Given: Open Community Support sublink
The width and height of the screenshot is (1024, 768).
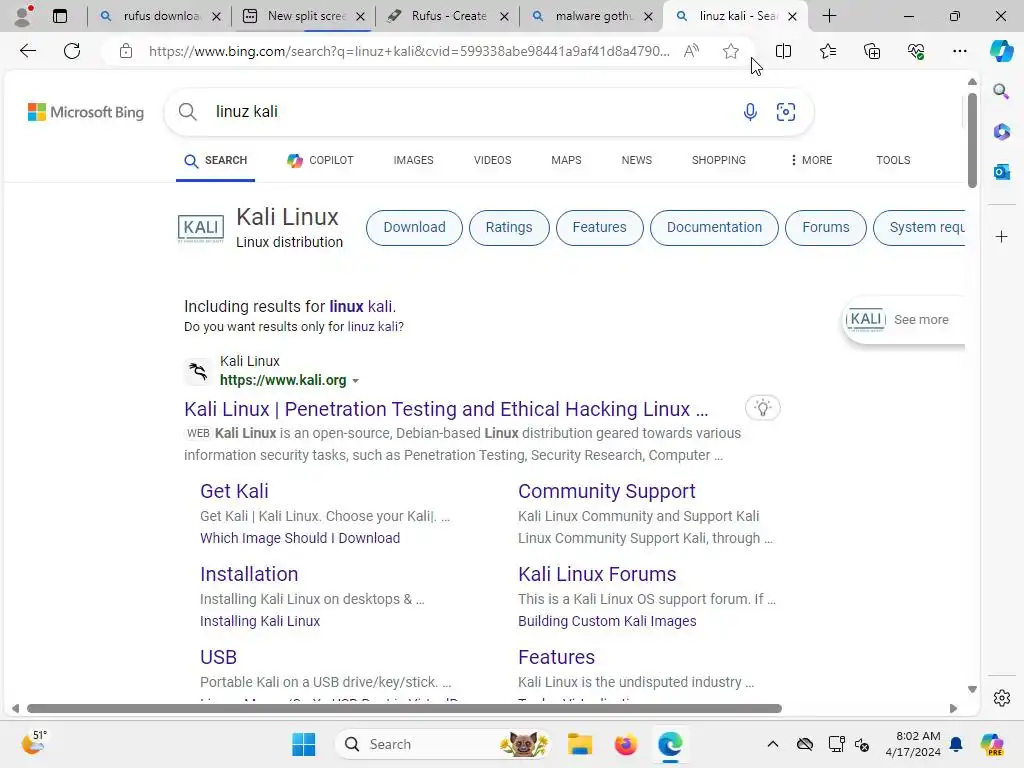Looking at the screenshot, I should [x=607, y=491].
